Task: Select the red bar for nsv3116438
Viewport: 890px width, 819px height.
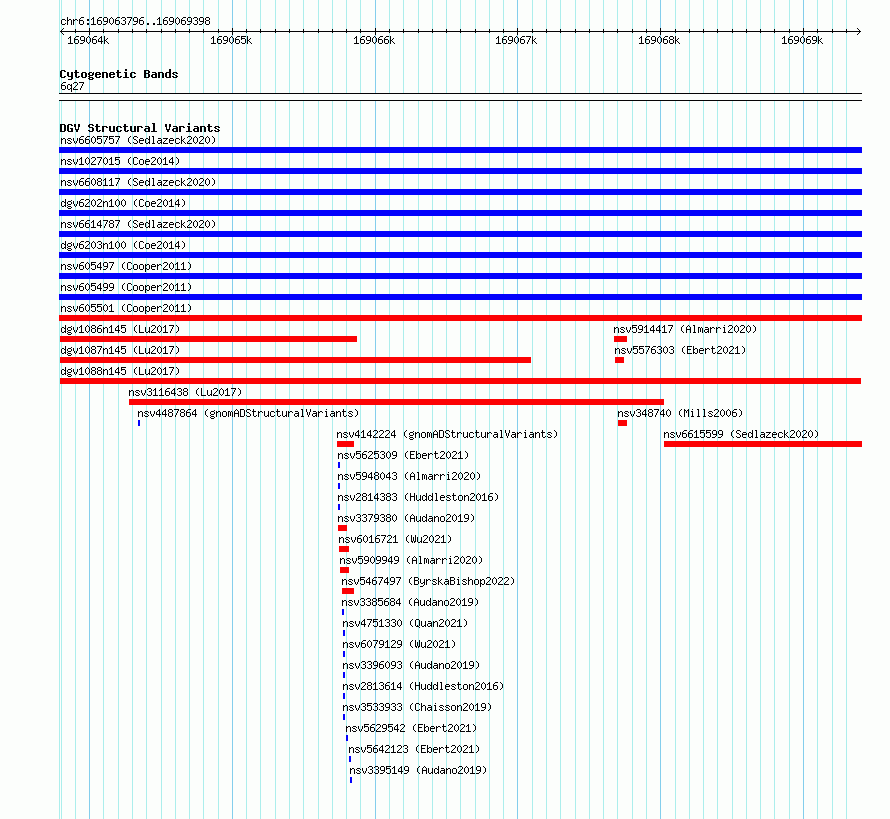Action: (x=396, y=402)
